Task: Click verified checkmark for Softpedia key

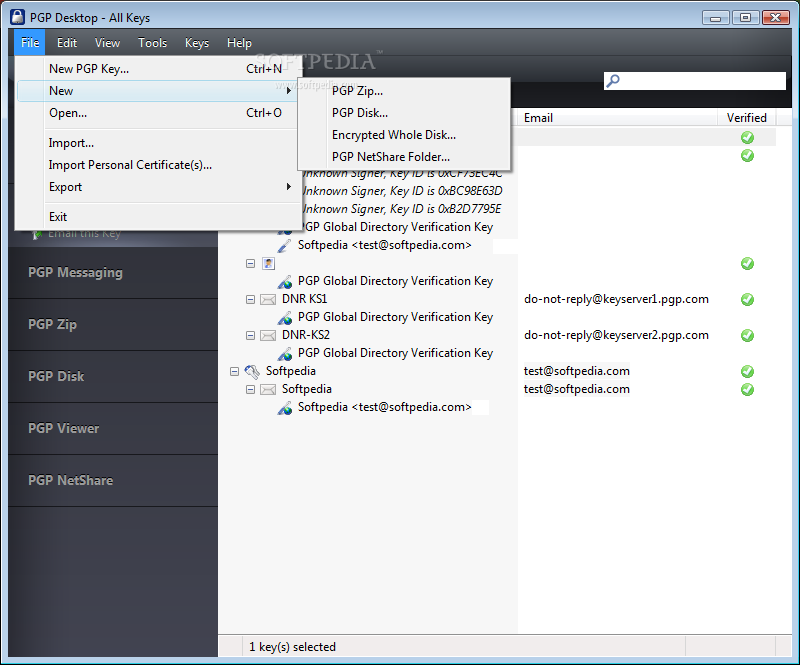Action: (x=747, y=372)
